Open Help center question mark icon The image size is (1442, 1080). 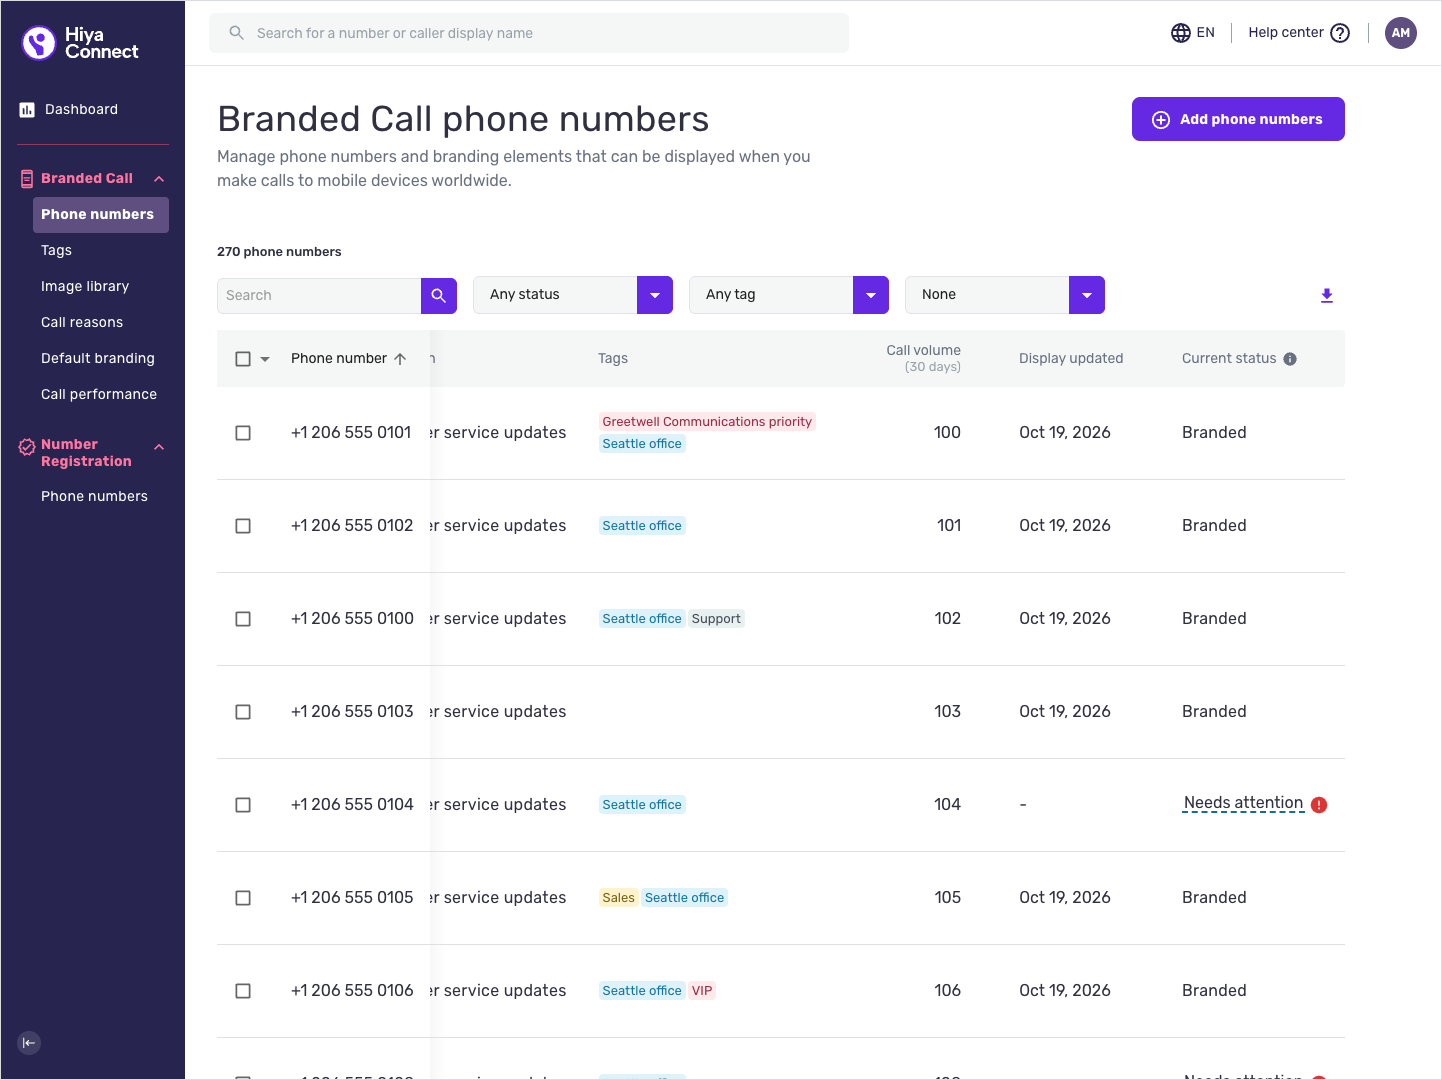click(x=1340, y=33)
